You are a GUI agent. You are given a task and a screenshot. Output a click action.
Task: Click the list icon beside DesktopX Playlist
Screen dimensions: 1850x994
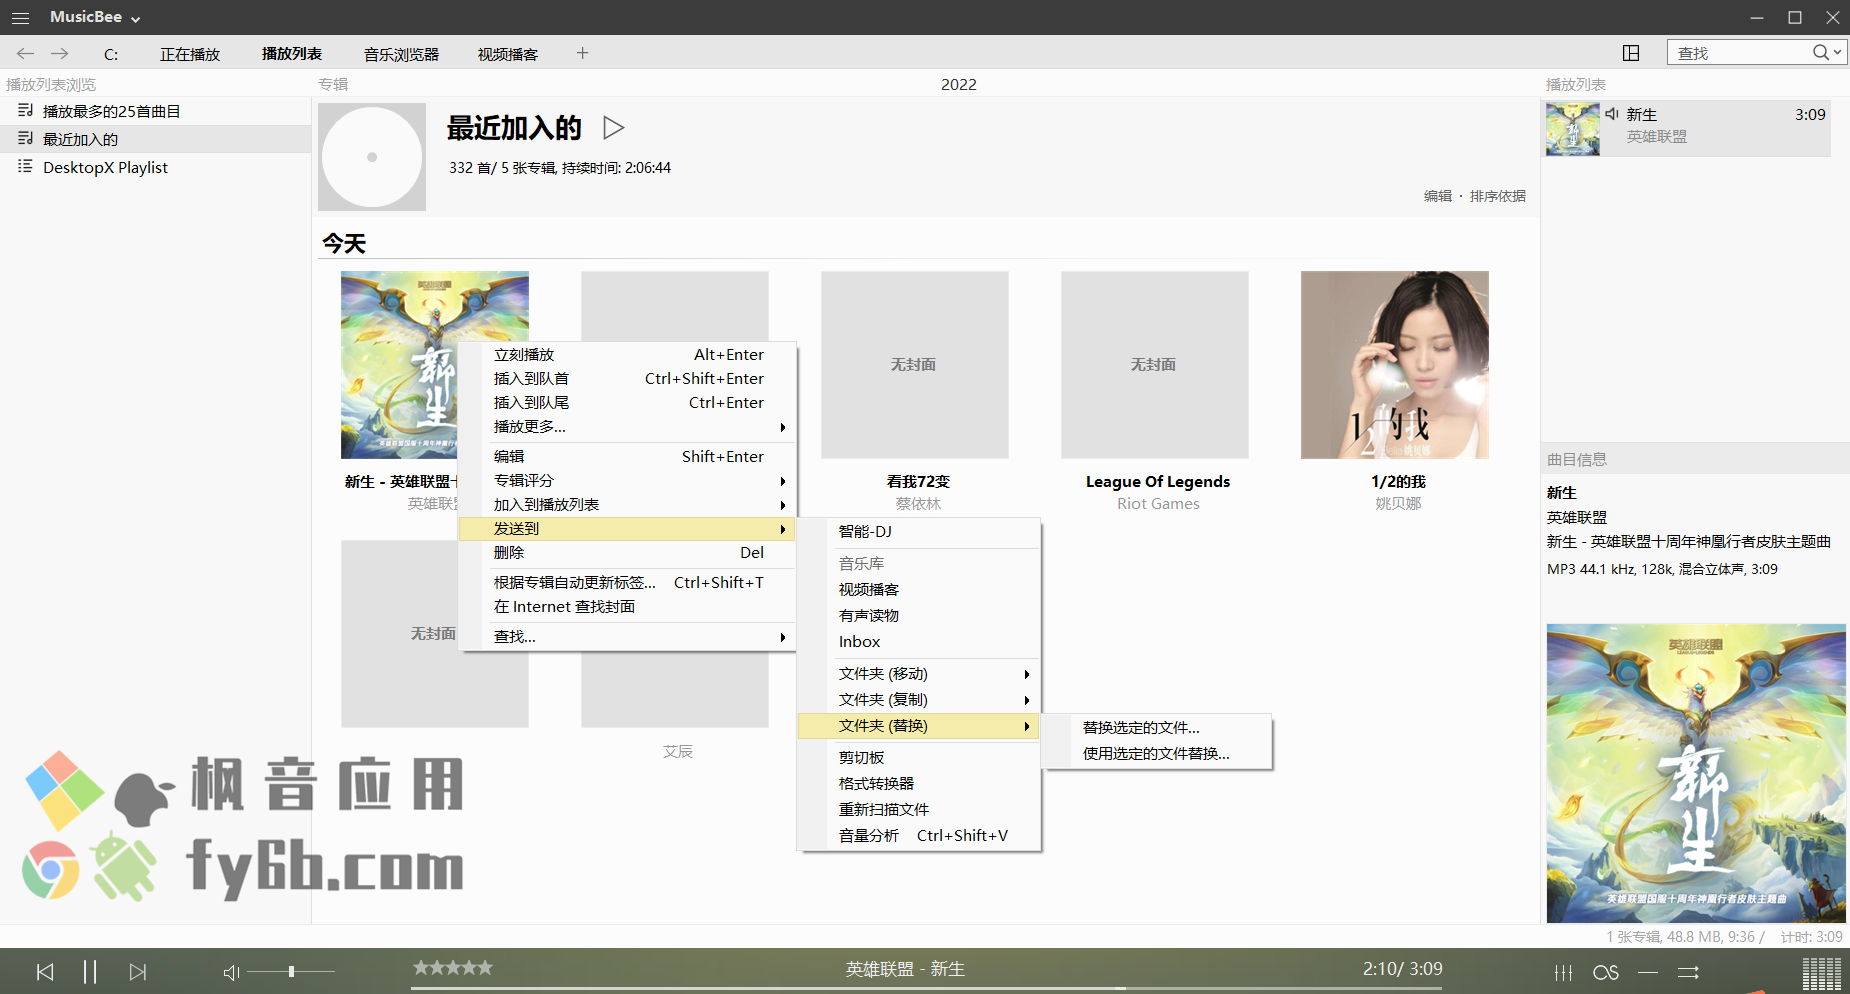[25, 167]
